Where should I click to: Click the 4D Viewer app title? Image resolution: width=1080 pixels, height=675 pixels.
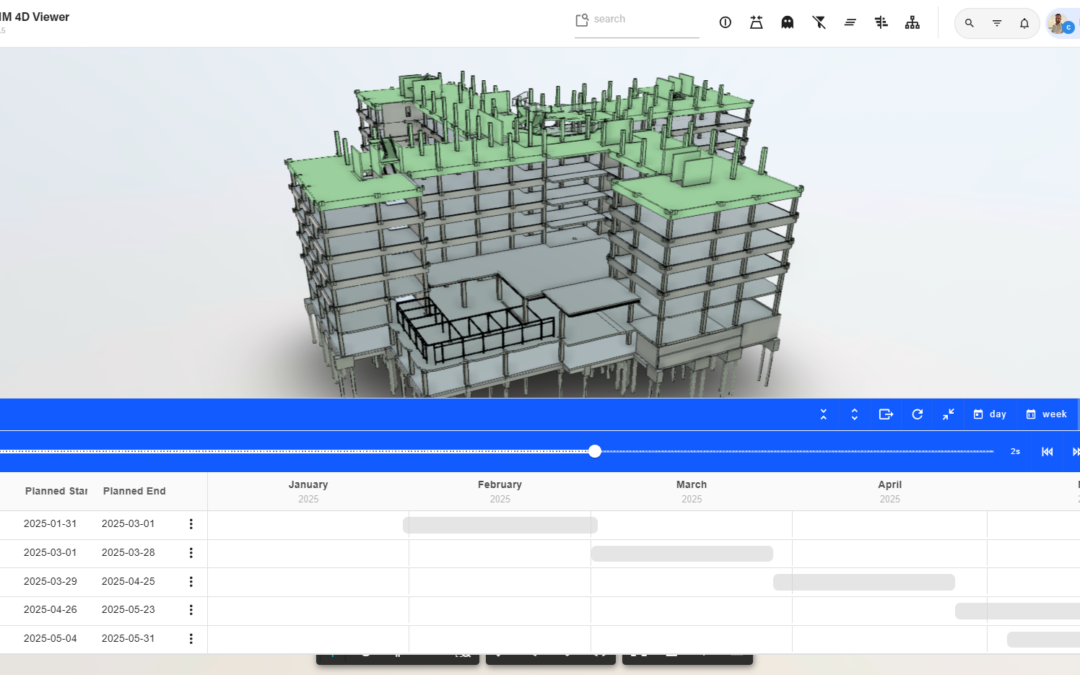pyautogui.click(x=34, y=17)
